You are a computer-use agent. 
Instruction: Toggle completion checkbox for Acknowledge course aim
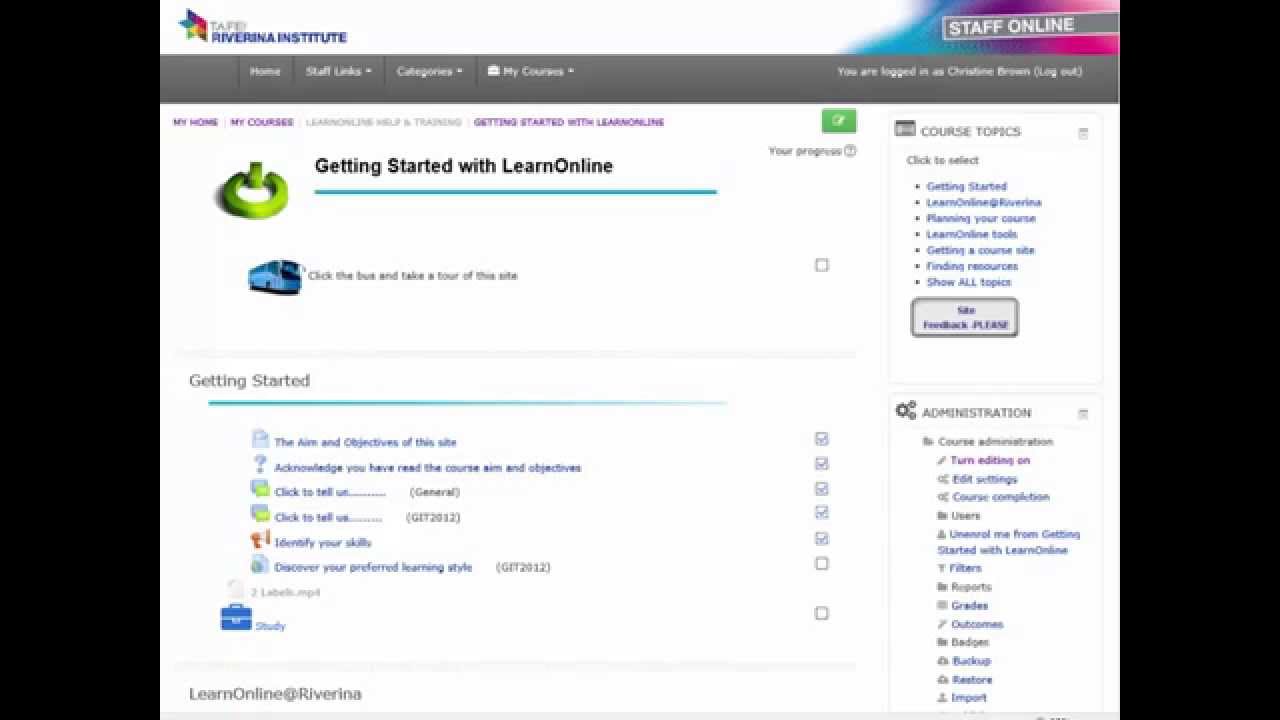pyautogui.click(x=821, y=464)
